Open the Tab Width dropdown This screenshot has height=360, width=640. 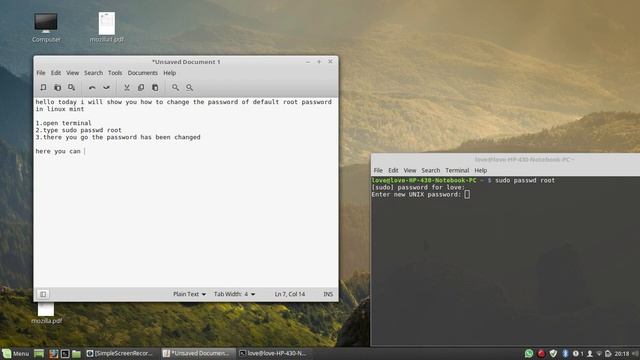tap(235, 294)
